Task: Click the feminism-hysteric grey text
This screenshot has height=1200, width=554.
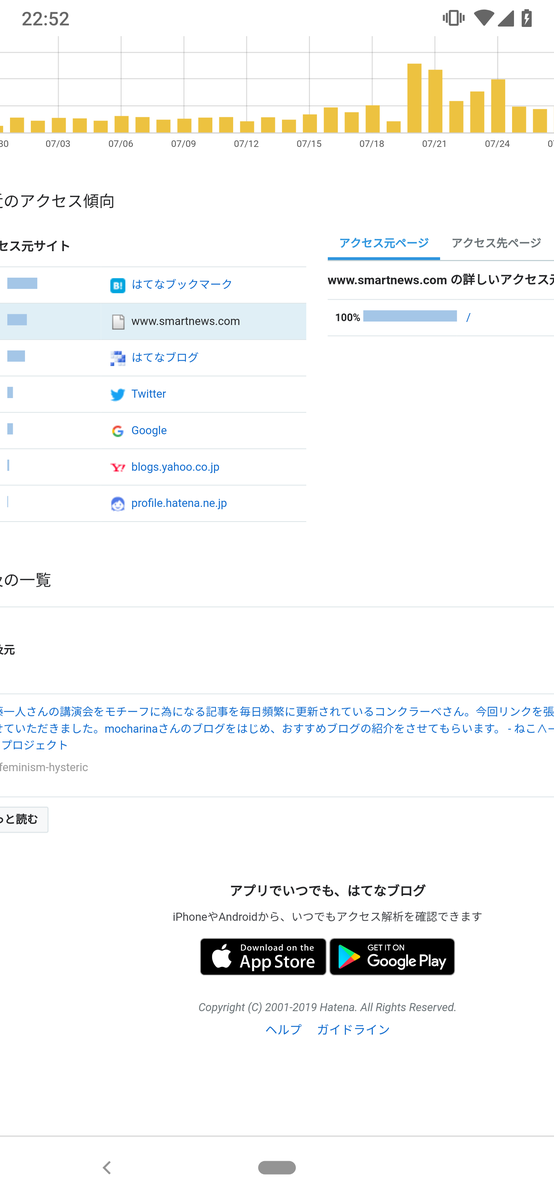Action: click(x=44, y=768)
